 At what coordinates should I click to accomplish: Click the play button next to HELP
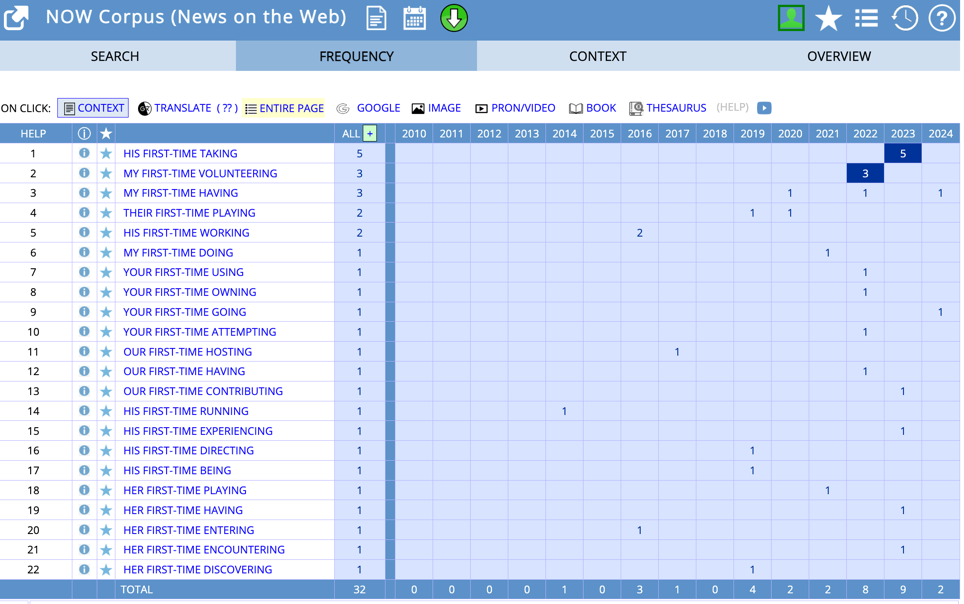(x=764, y=108)
